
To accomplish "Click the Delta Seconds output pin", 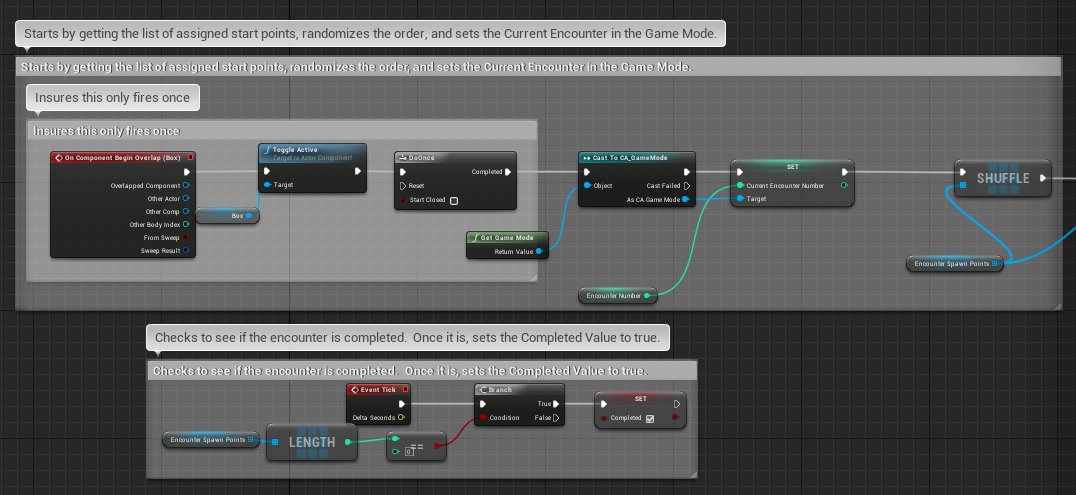I will coord(401,417).
